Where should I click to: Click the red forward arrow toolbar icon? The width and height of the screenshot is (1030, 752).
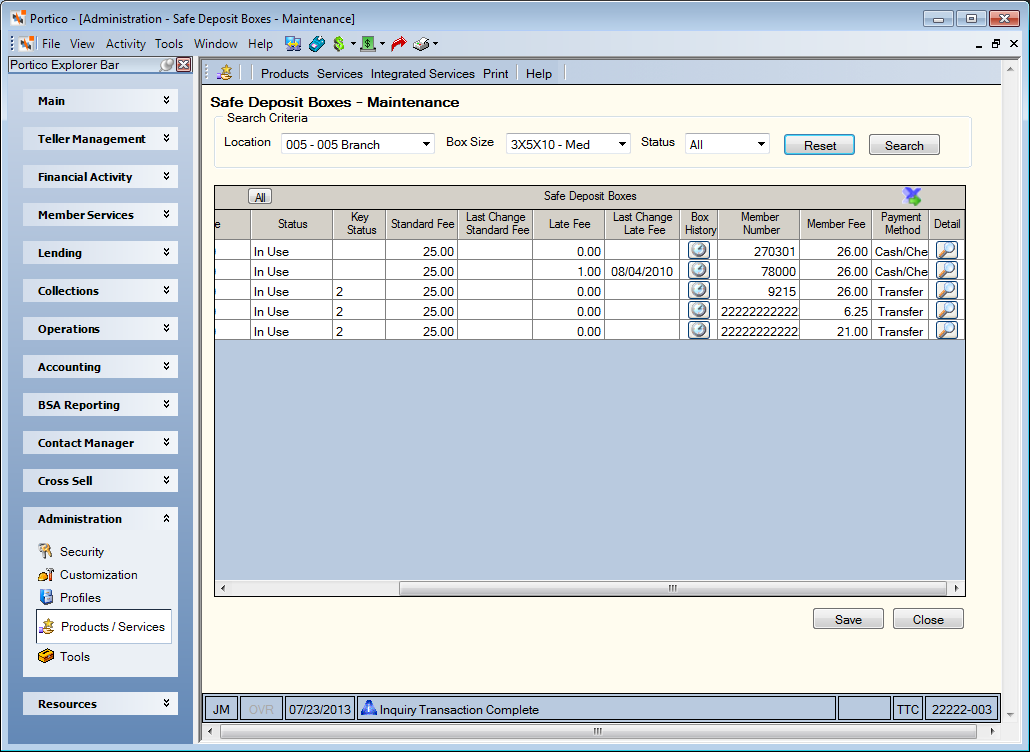point(398,44)
